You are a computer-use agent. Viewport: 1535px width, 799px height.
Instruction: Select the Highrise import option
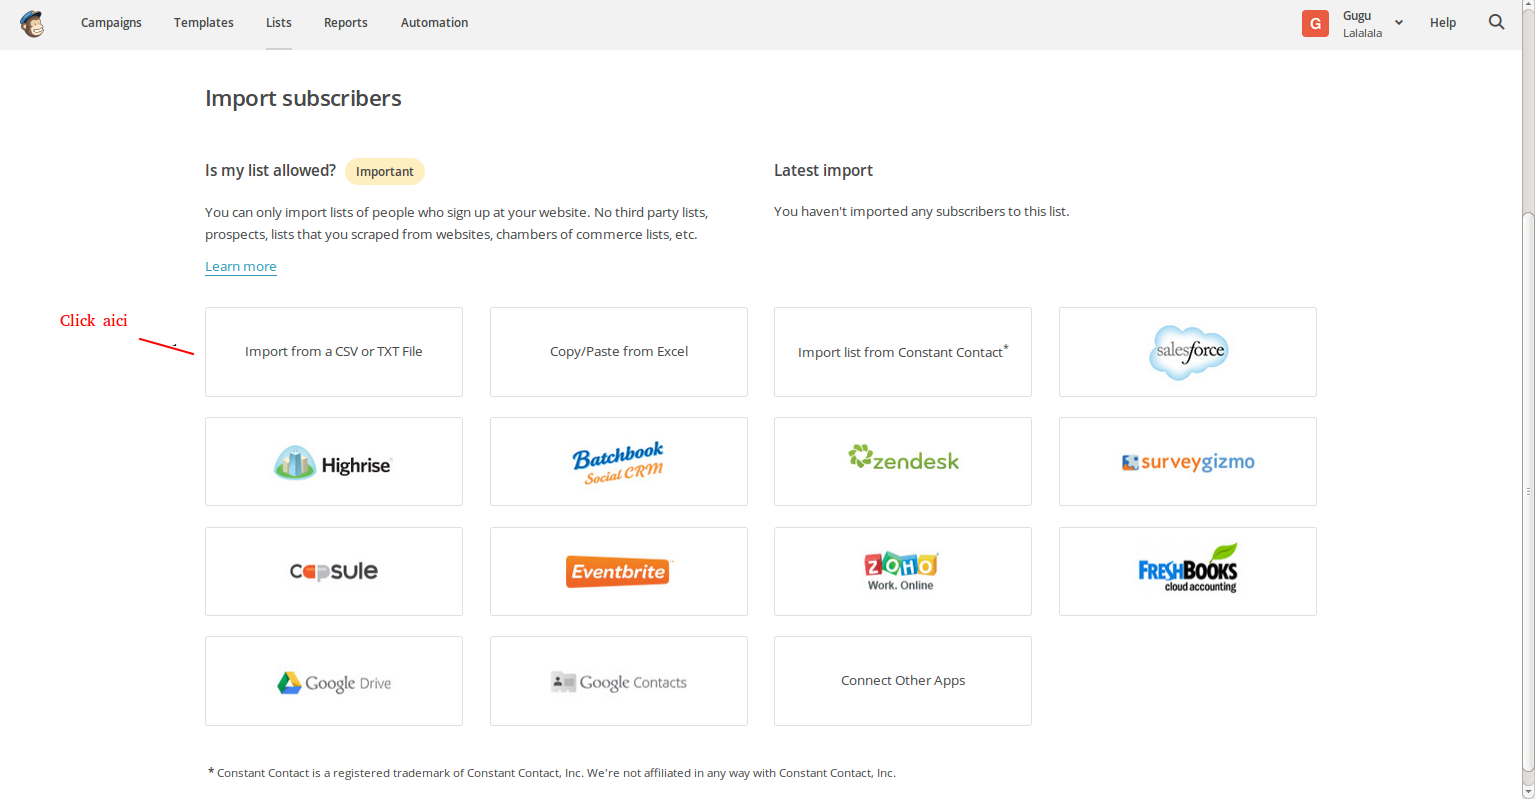[x=334, y=462]
